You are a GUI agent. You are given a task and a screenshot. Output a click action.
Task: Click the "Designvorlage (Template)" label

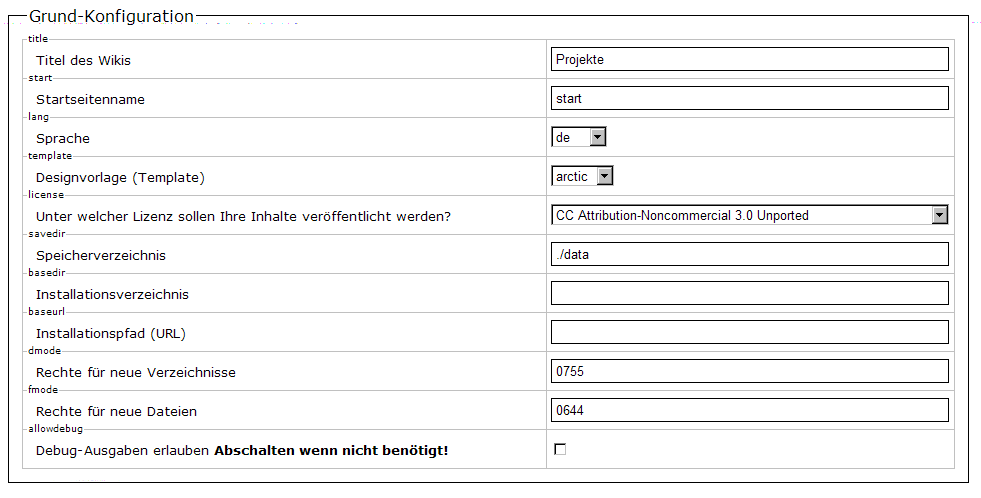pos(120,178)
